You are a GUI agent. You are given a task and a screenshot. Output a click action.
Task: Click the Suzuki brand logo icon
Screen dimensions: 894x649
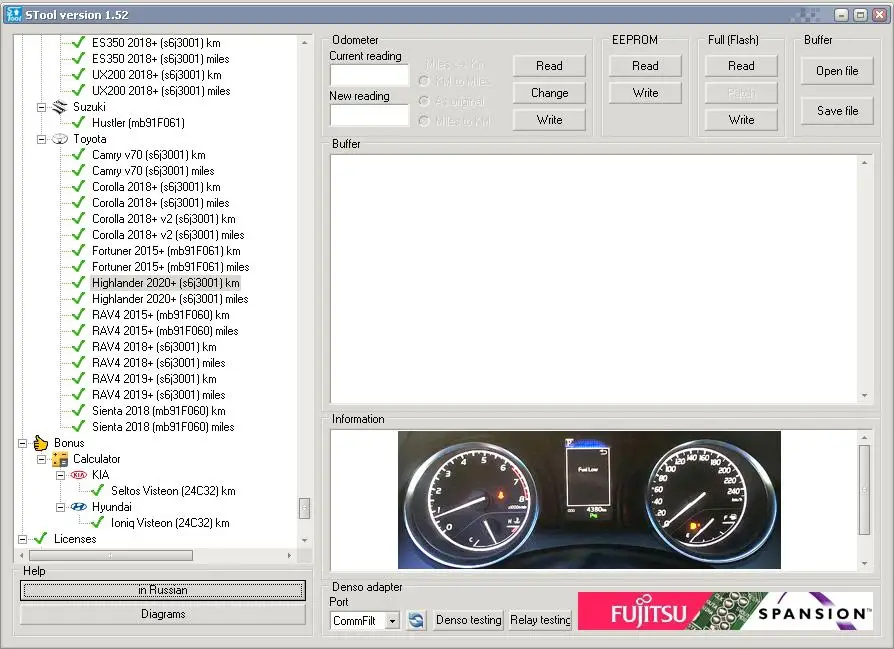pos(60,107)
